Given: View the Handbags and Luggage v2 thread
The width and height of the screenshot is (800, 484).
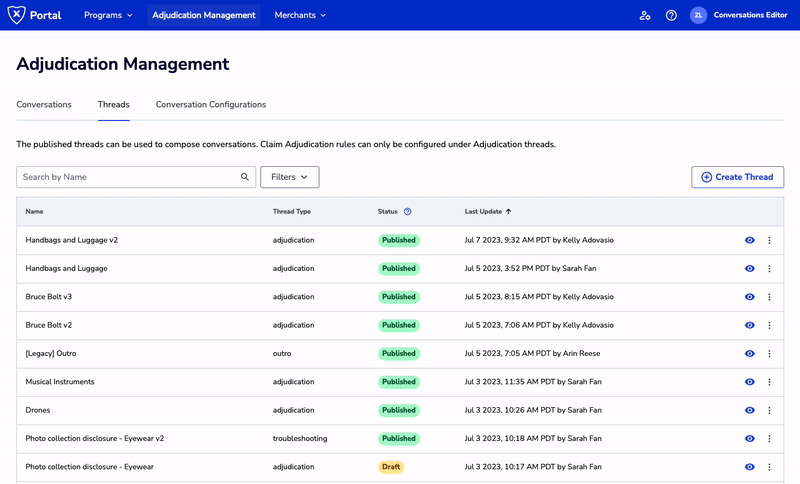Looking at the screenshot, I should pyautogui.click(x=750, y=240).
